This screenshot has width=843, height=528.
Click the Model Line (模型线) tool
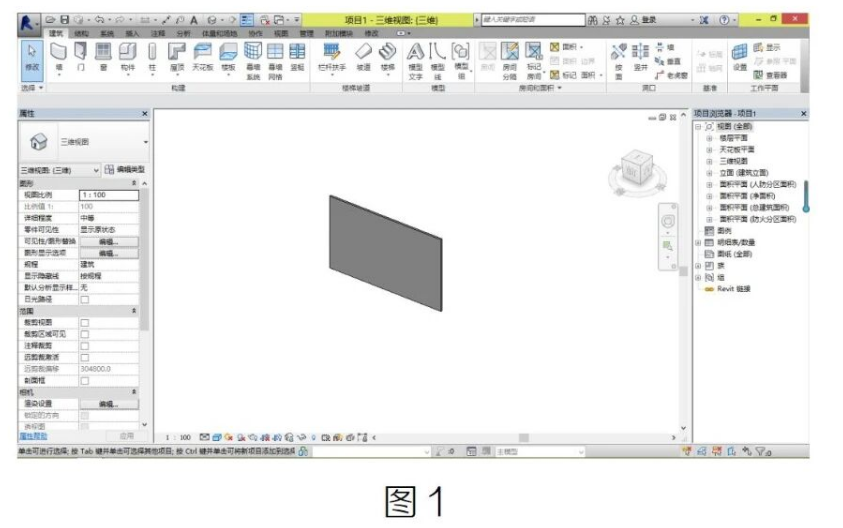[438, 60]
